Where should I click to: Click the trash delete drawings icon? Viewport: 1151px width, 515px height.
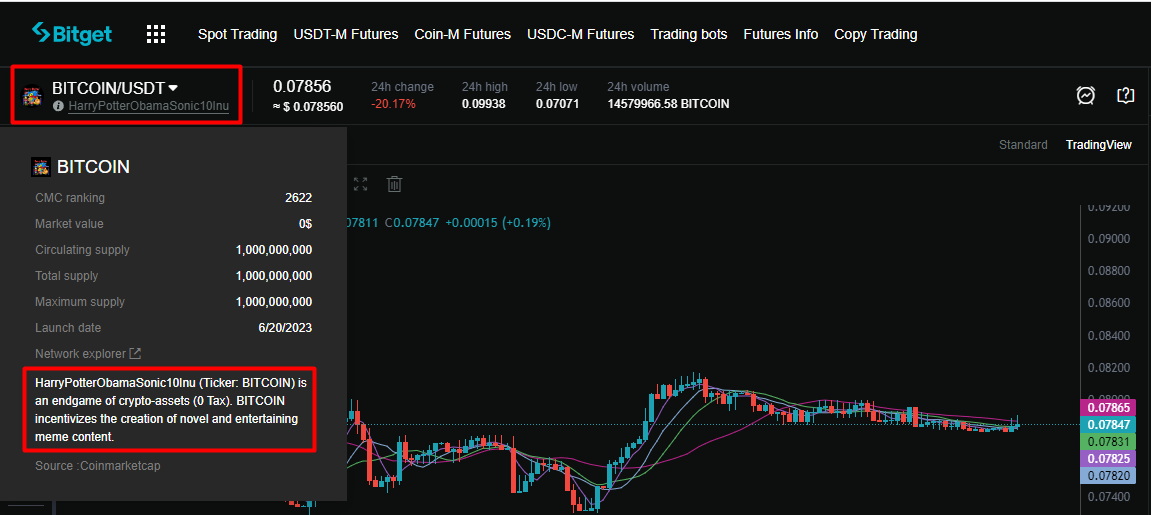coord(394,184)
